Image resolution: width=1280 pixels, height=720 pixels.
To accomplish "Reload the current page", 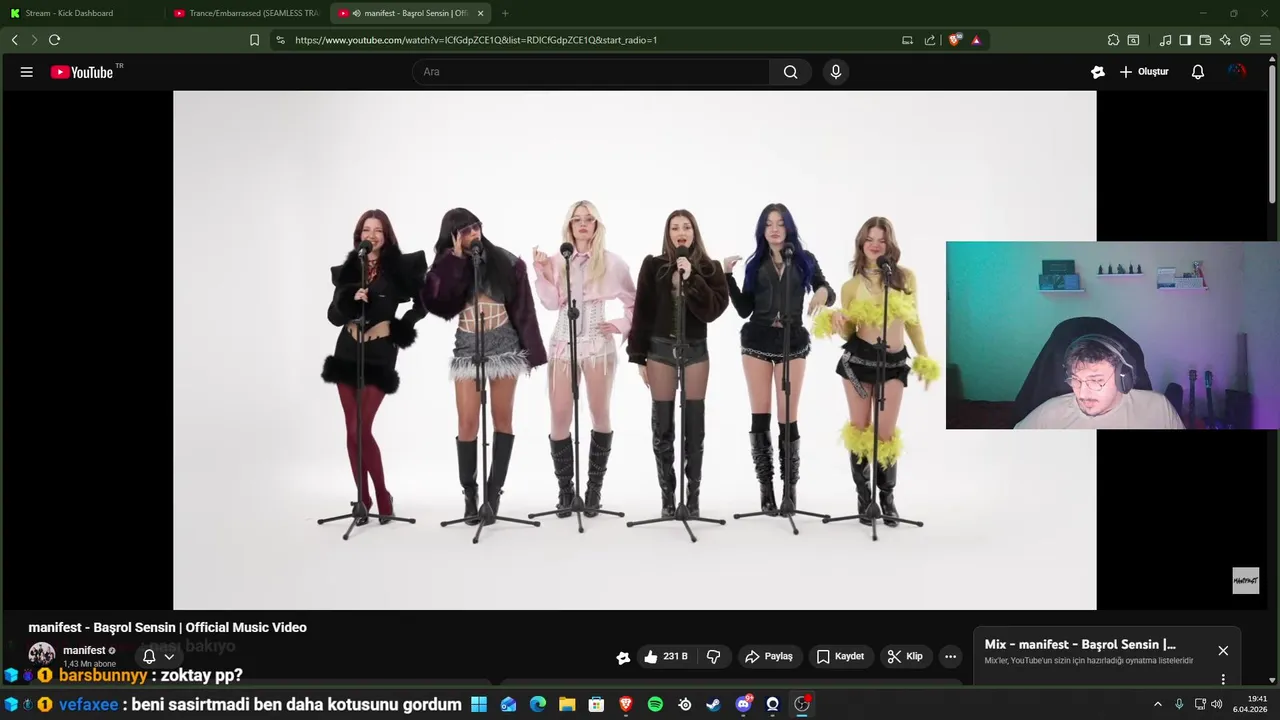I will pyautogui.click(x=54, y=40).
